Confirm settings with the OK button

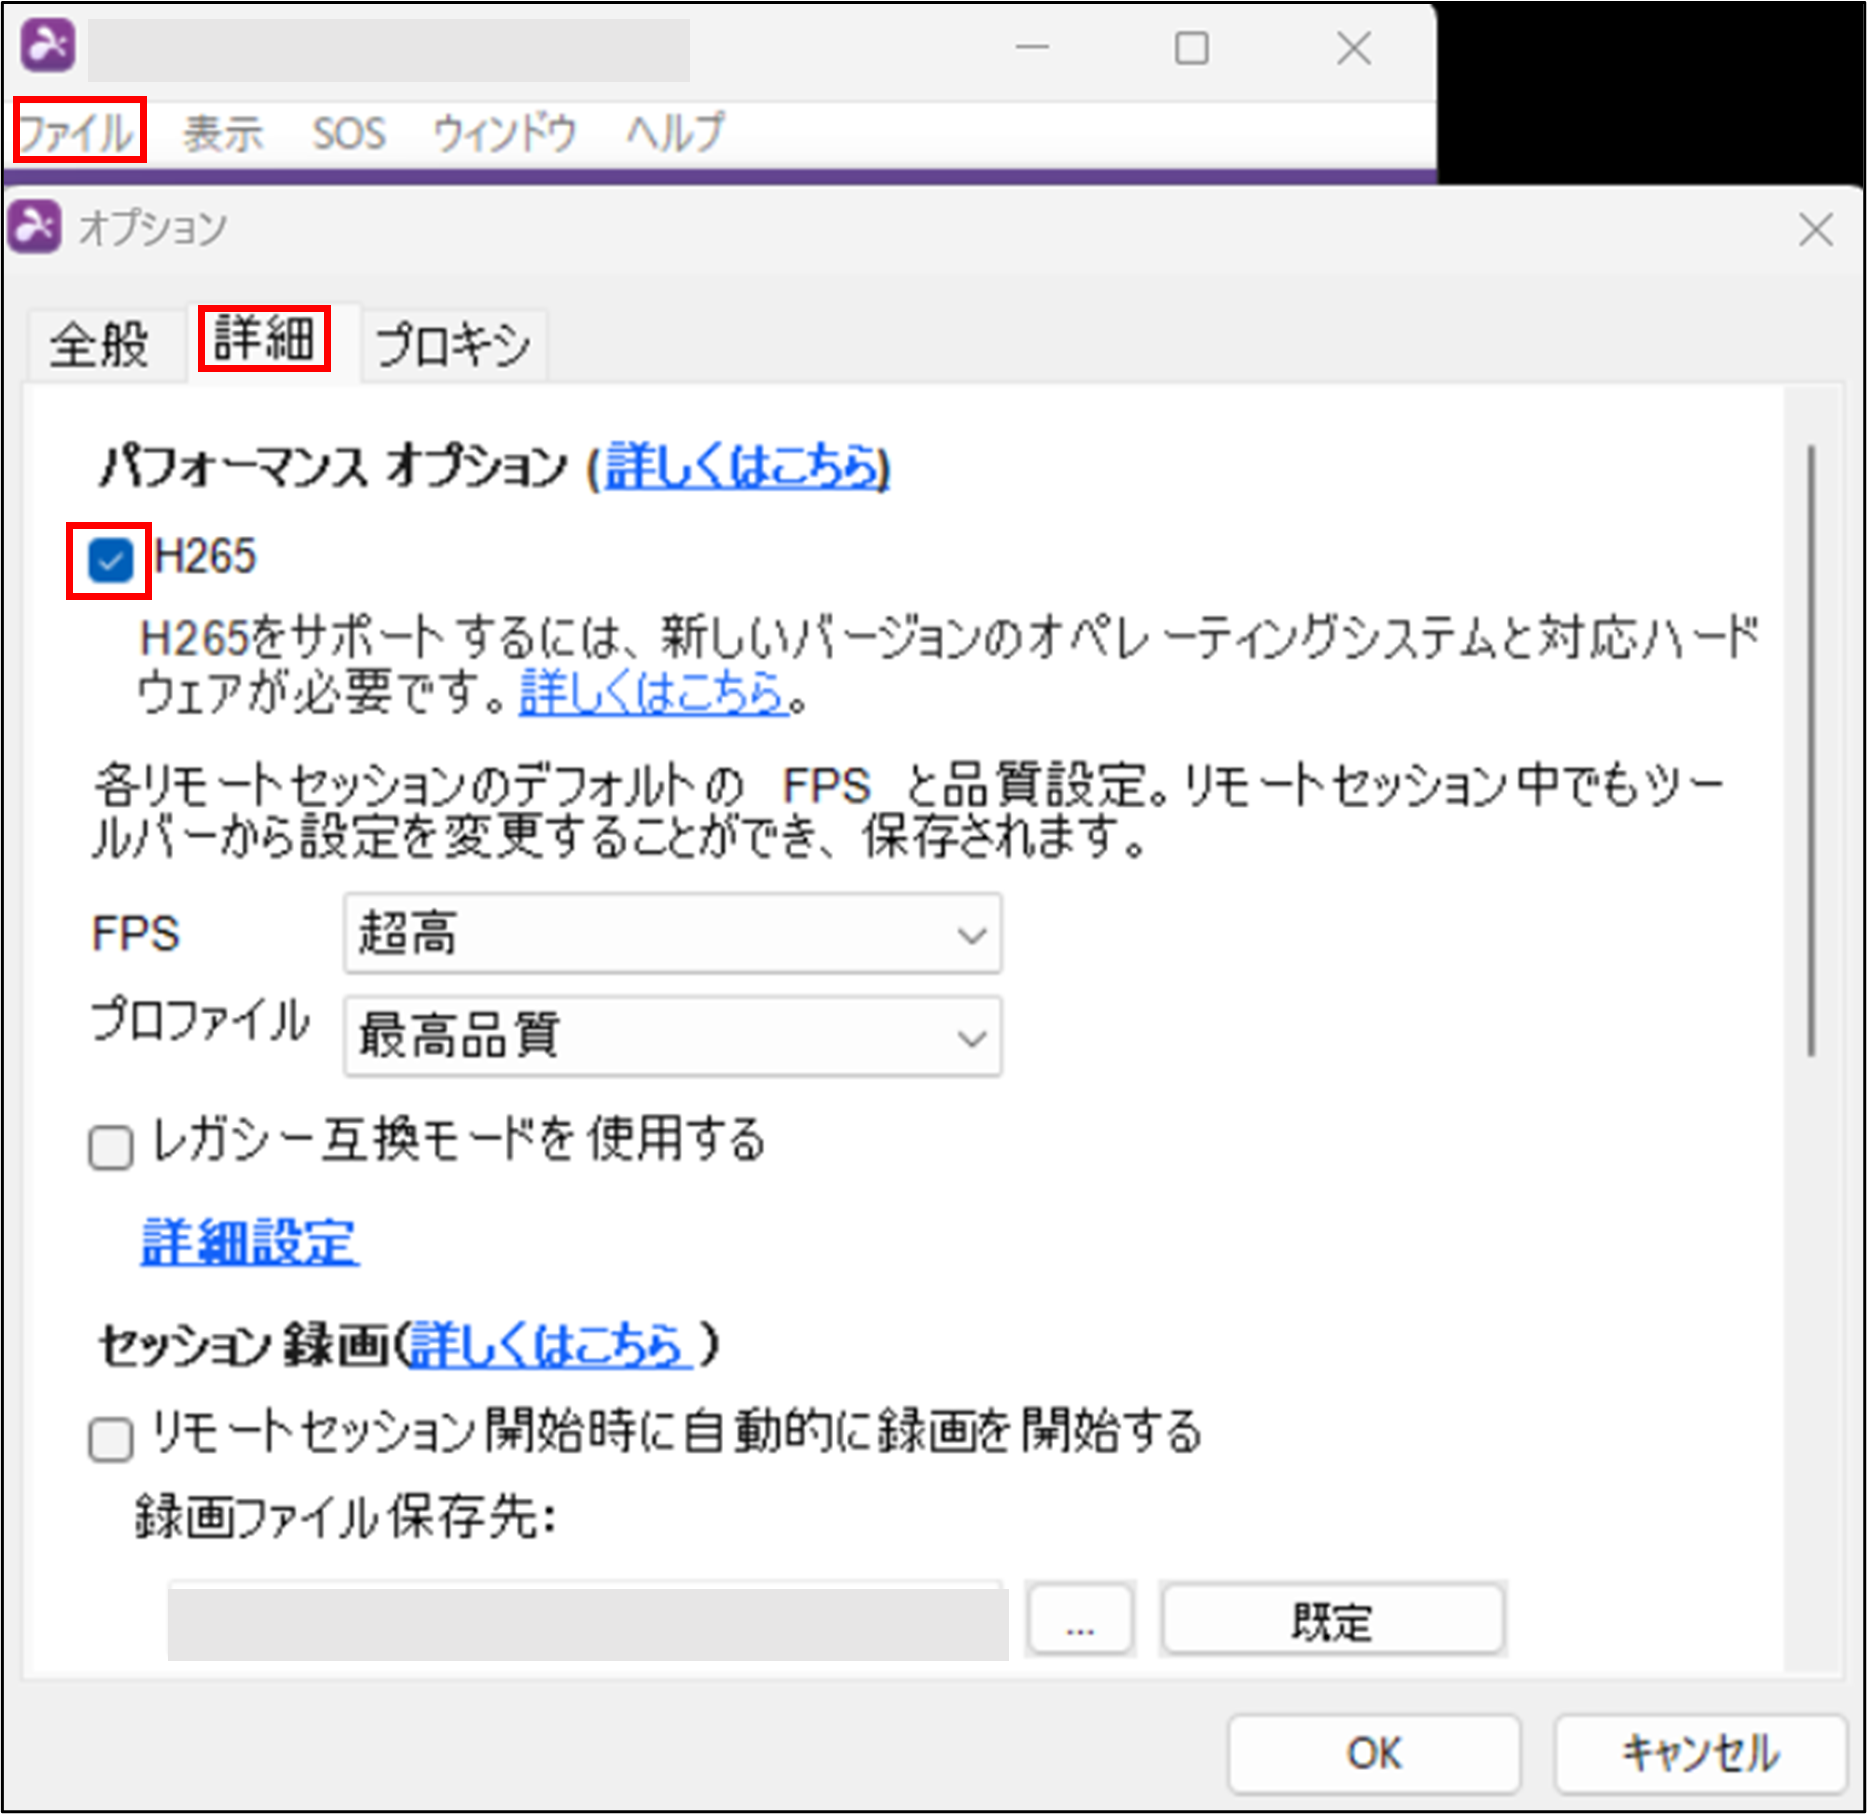(1372, 1751)
